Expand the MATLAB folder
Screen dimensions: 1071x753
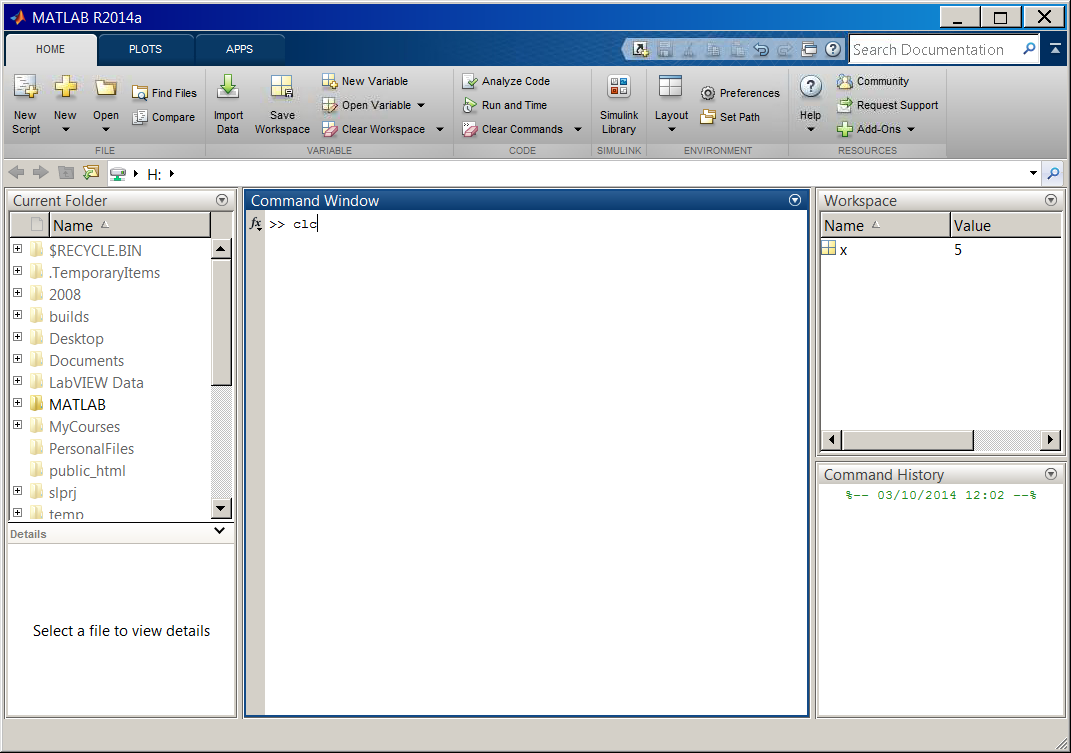18,402
